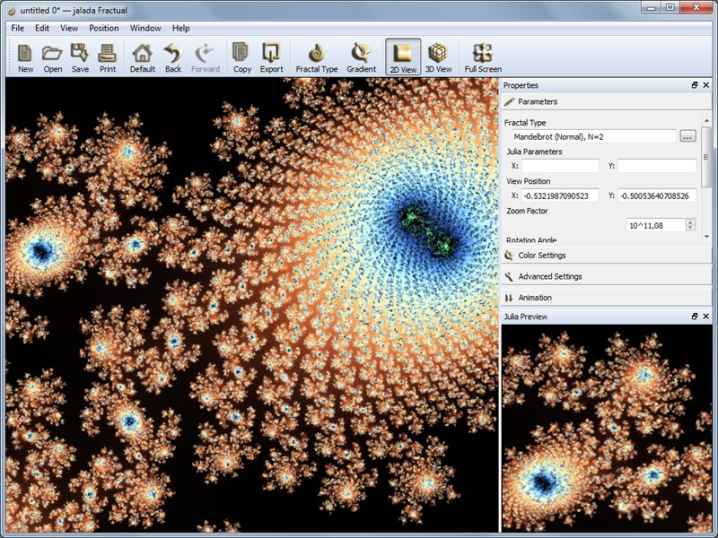This screenshot has width=718, height=538.
Task: Open the Gradient editor icon
Action: pos(361,56)
